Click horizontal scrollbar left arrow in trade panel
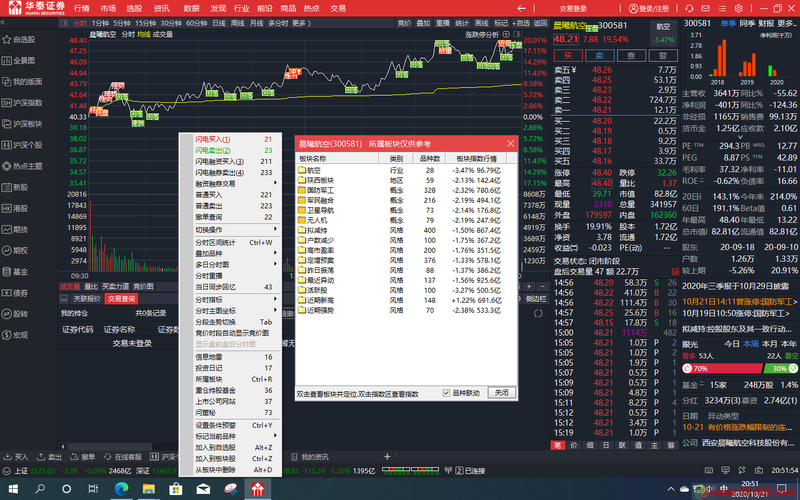Image resolution: width=800 pixels, height=500 pixels. [x=63, y=446]
